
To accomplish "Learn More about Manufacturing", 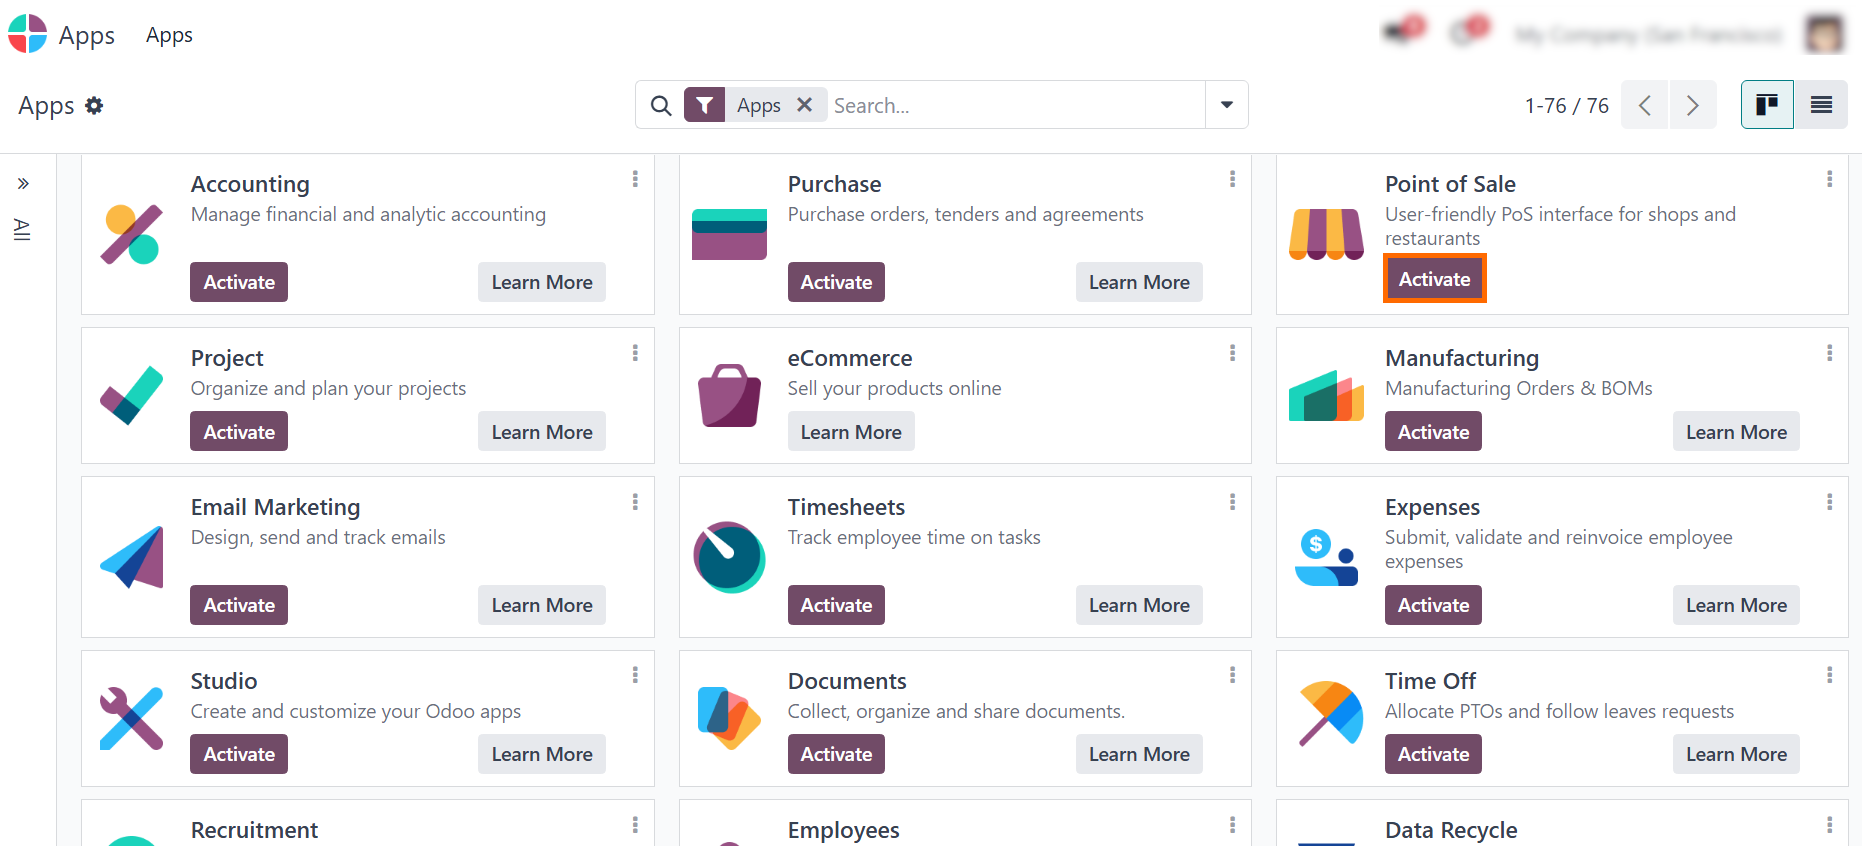I will coord(1736,432).
